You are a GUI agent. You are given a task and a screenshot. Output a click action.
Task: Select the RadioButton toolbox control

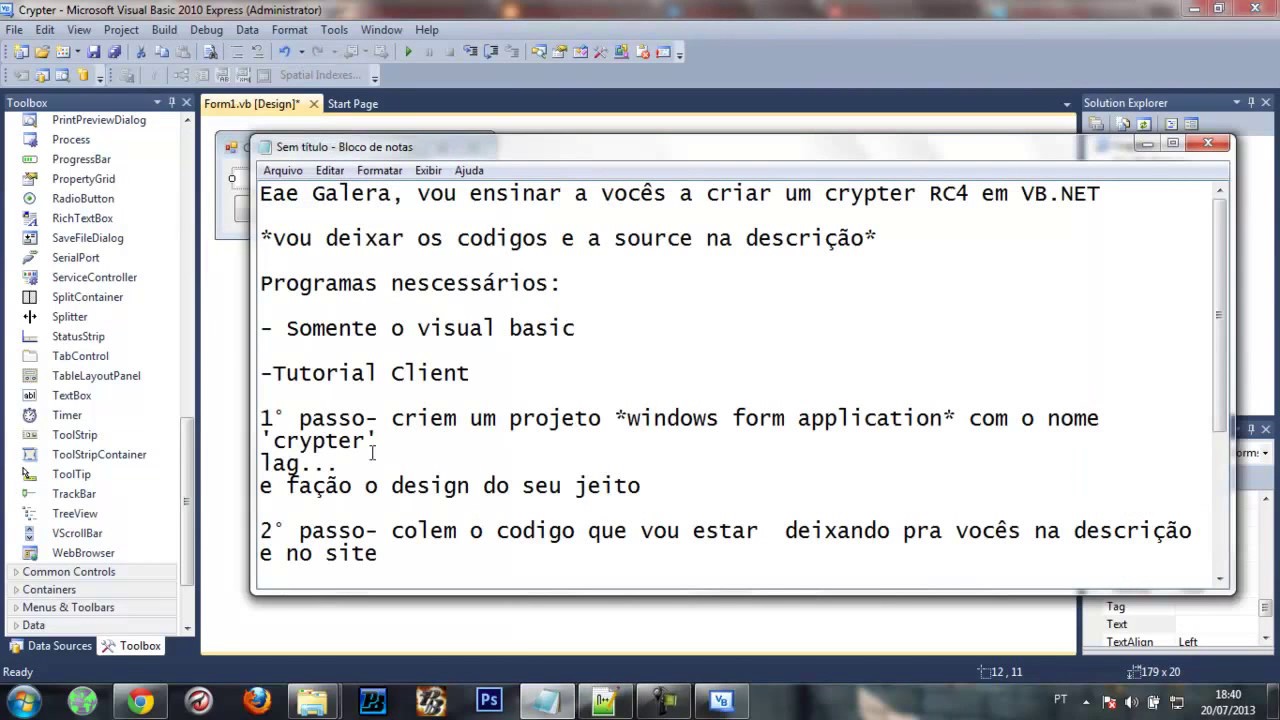83,198
